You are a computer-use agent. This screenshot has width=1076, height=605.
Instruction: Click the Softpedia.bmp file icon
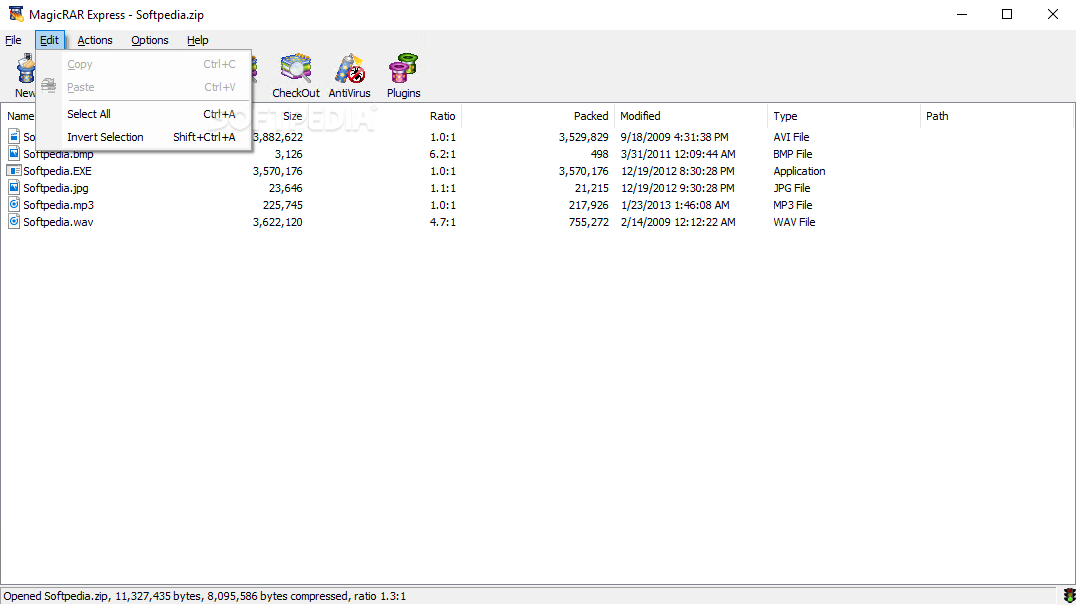(x=14, y=154)
